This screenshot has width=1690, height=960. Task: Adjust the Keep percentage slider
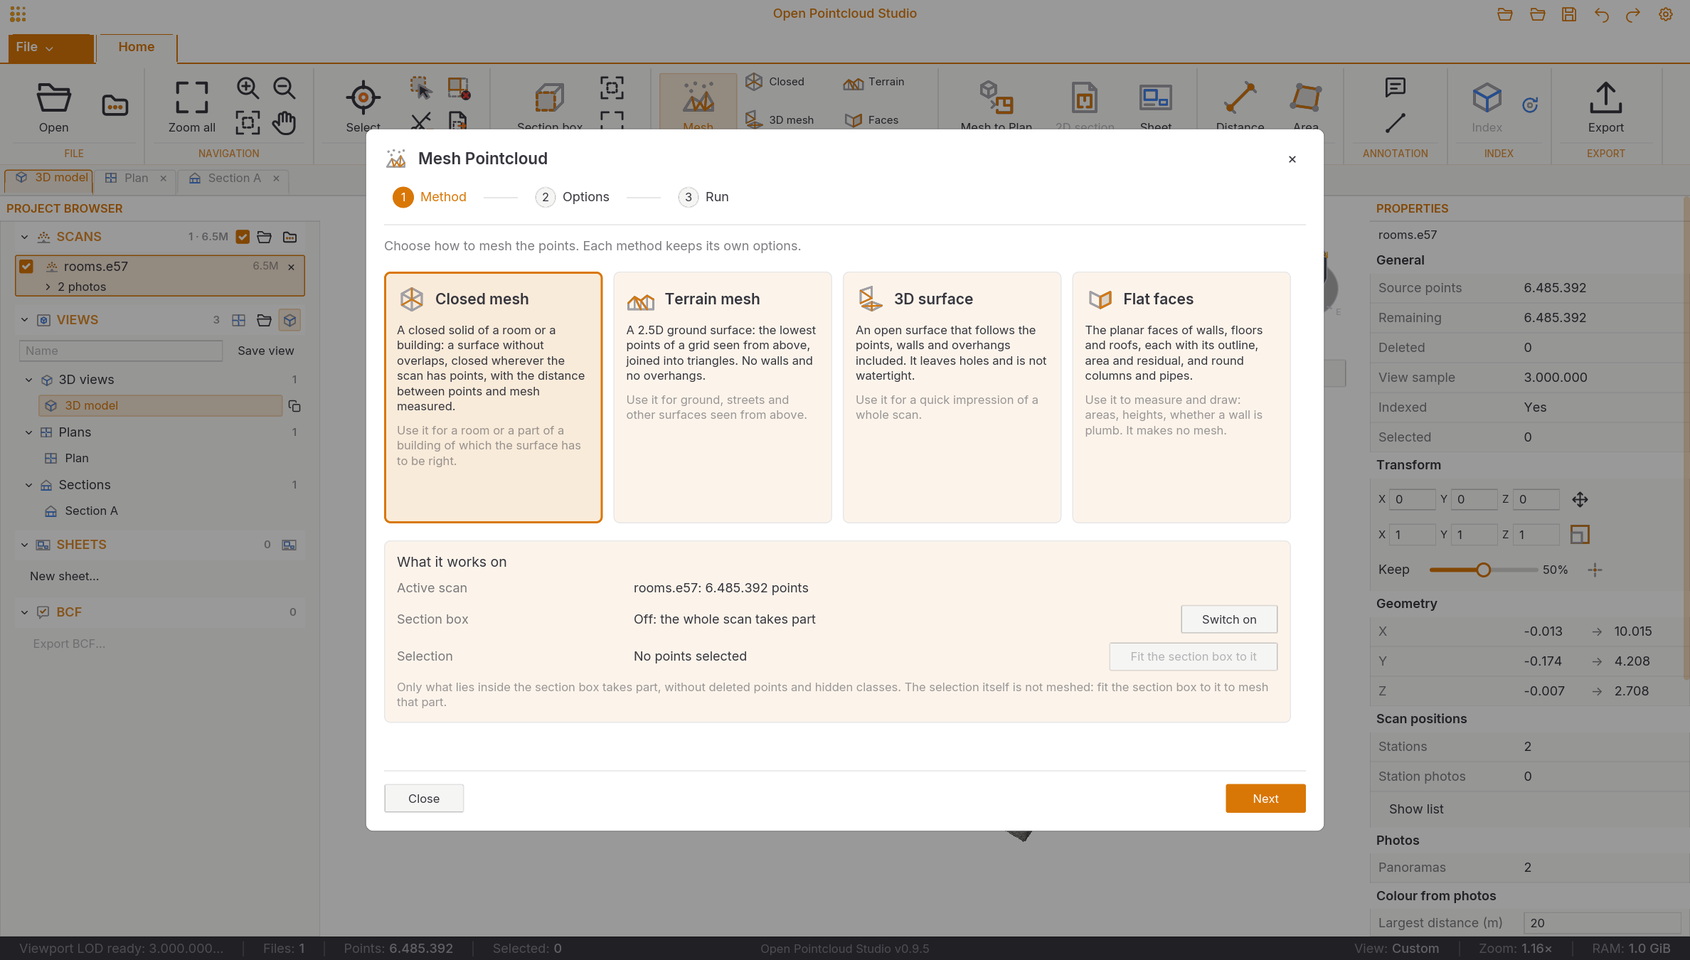coord(1483,570)
